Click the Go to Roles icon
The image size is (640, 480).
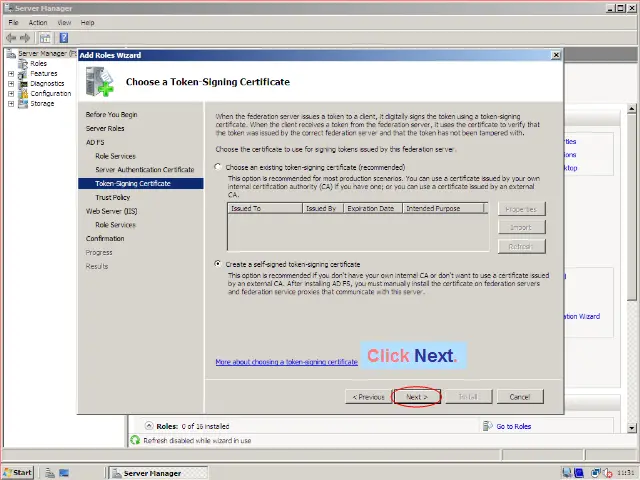pos(487,426)
